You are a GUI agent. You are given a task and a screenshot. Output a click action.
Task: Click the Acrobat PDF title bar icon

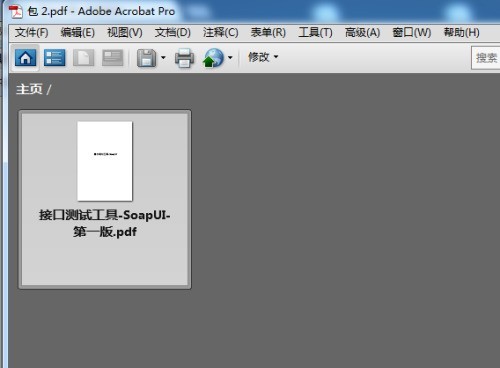(16, 11)
